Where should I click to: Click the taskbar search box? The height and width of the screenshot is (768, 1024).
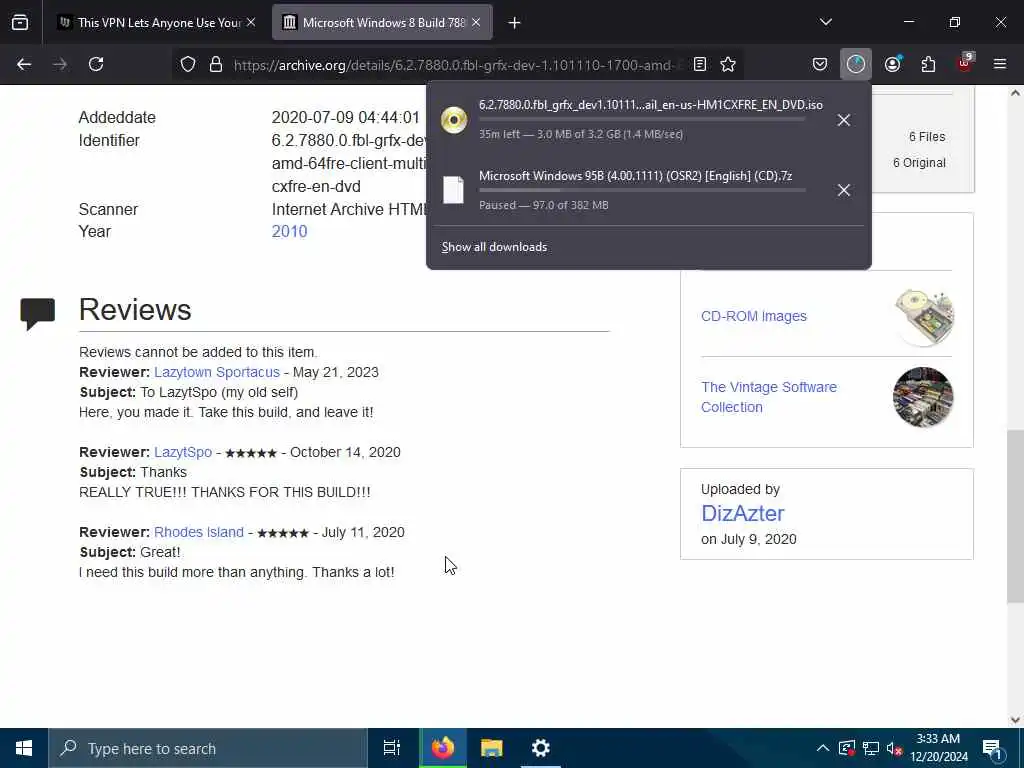[208, 748]
